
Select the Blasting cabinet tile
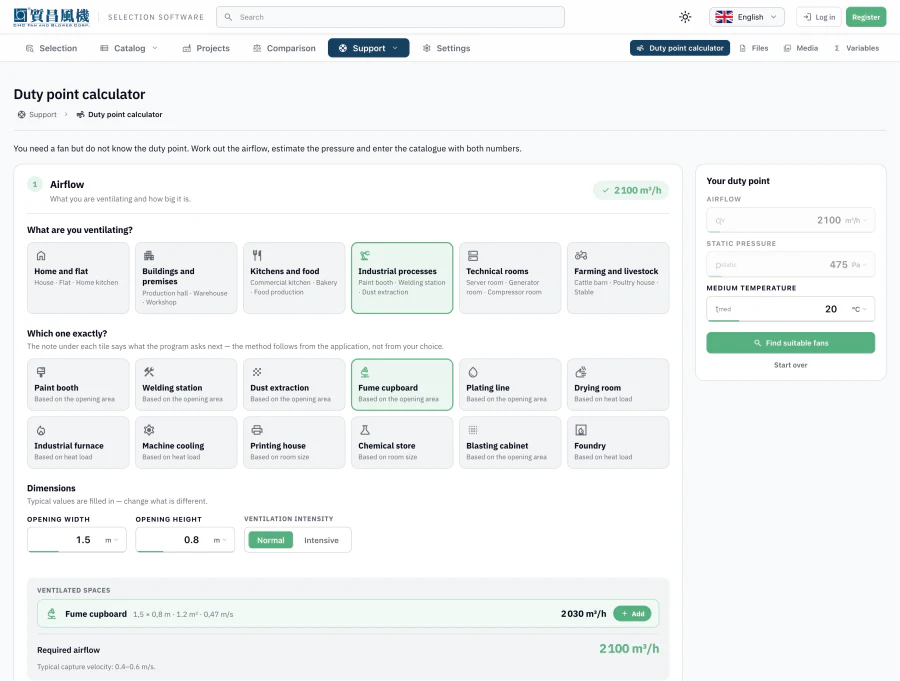click(510, 443)
